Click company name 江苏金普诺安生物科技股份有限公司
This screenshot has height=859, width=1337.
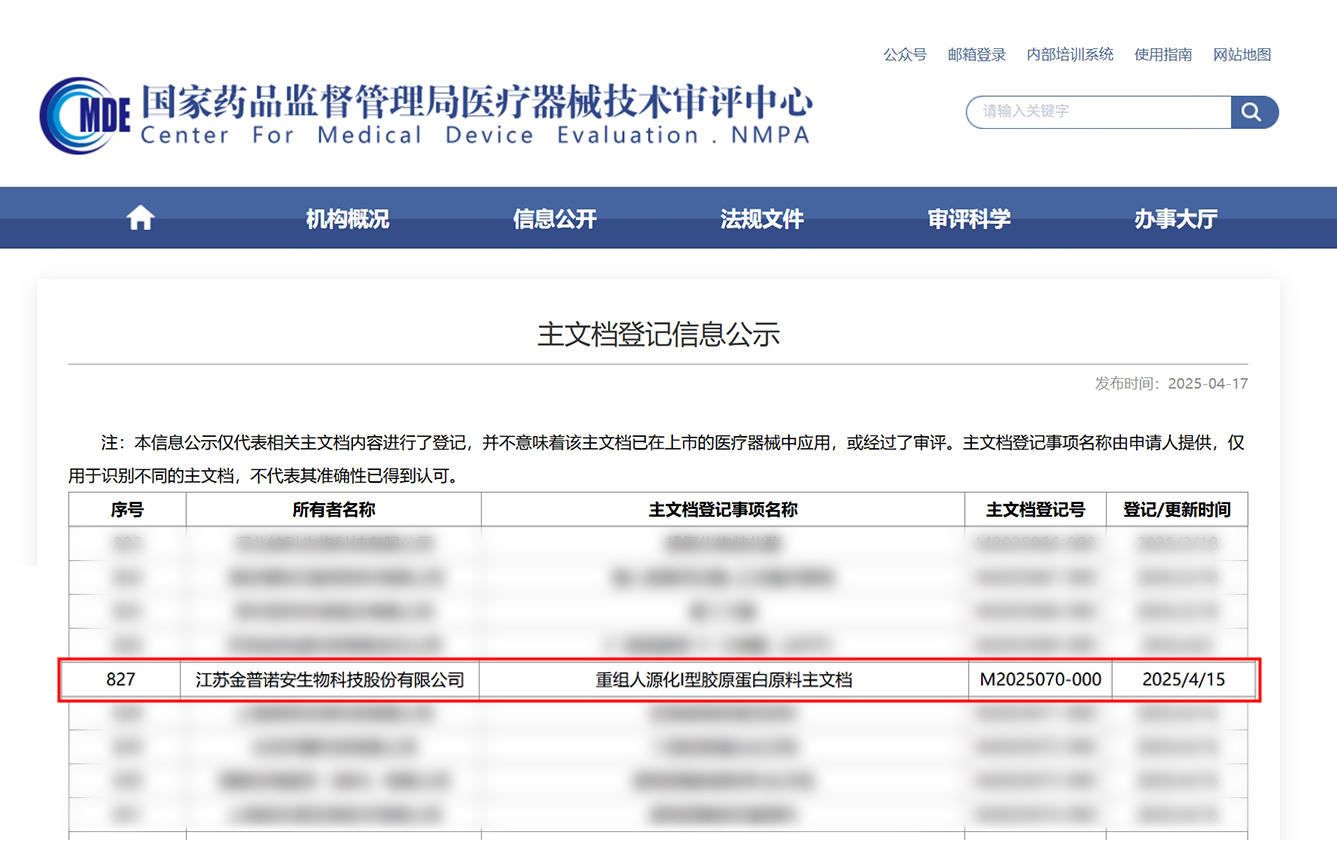coord(329,680)
